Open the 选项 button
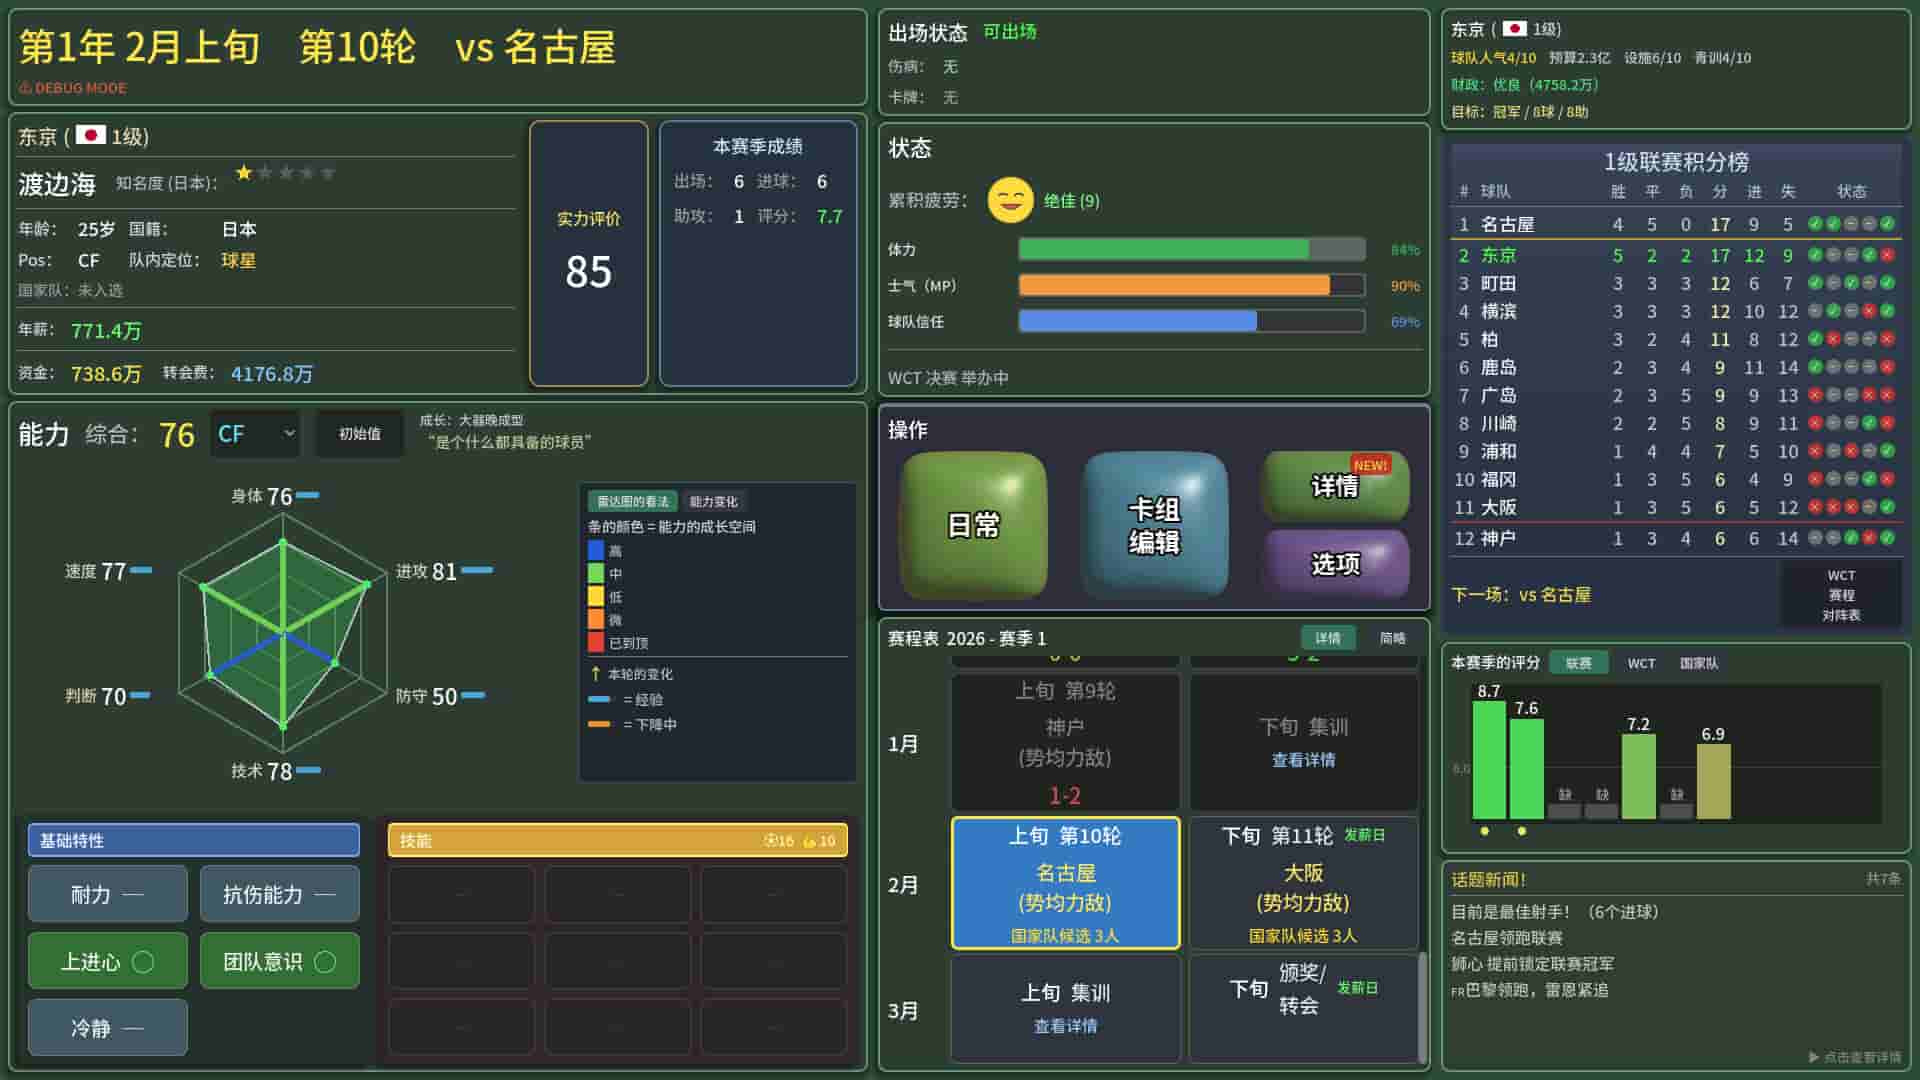1920x1080 pixels. pos(1335,564)
